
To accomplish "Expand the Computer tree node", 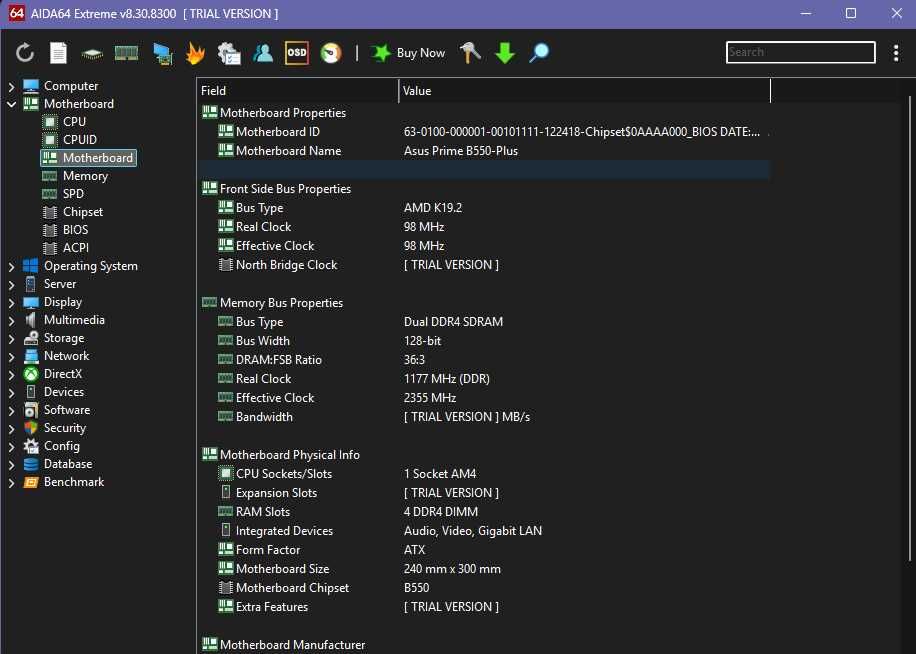I will point(11,86).
